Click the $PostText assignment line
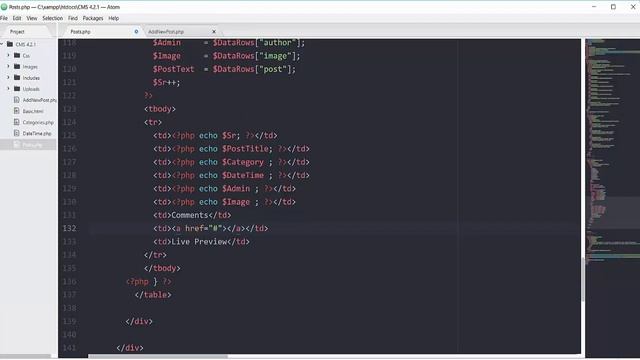 (x=224, y=69)
